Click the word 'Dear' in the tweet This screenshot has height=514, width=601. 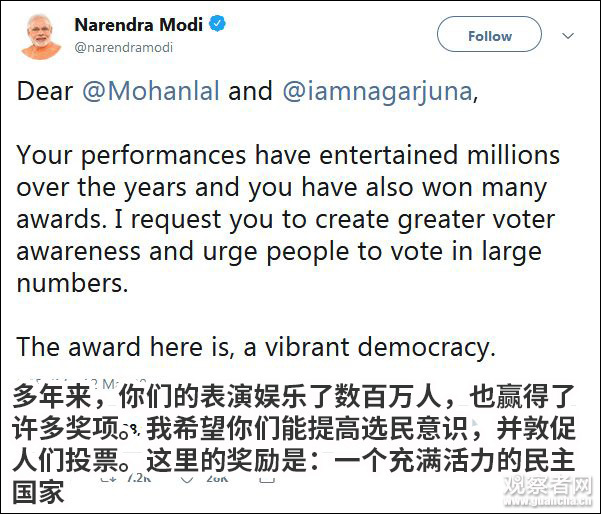point(43,92)
